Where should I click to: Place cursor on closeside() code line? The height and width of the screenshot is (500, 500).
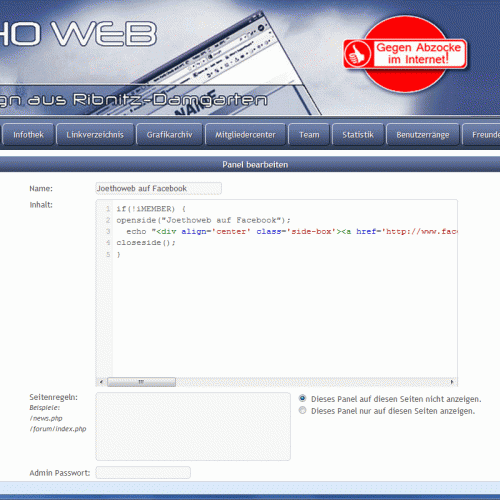point(146,243)
